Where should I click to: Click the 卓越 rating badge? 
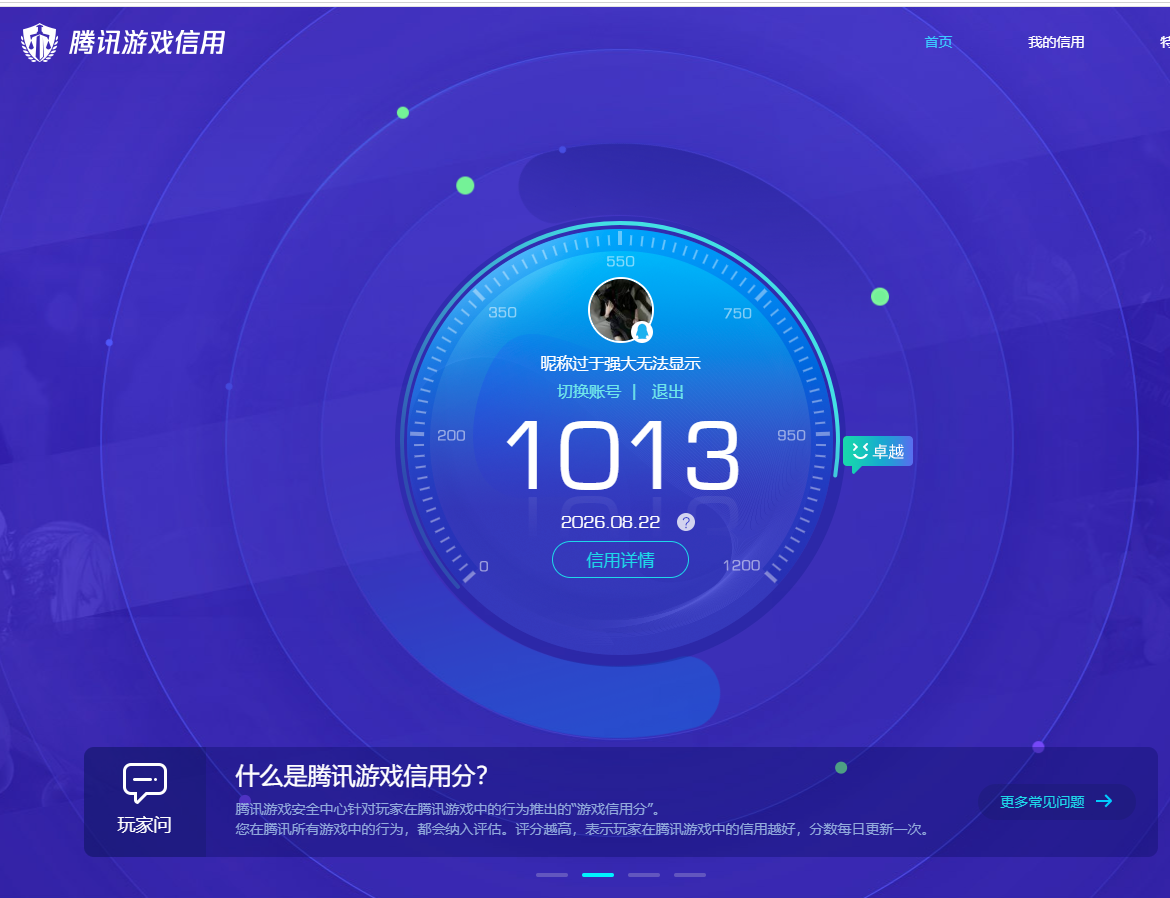pos(878,452)
